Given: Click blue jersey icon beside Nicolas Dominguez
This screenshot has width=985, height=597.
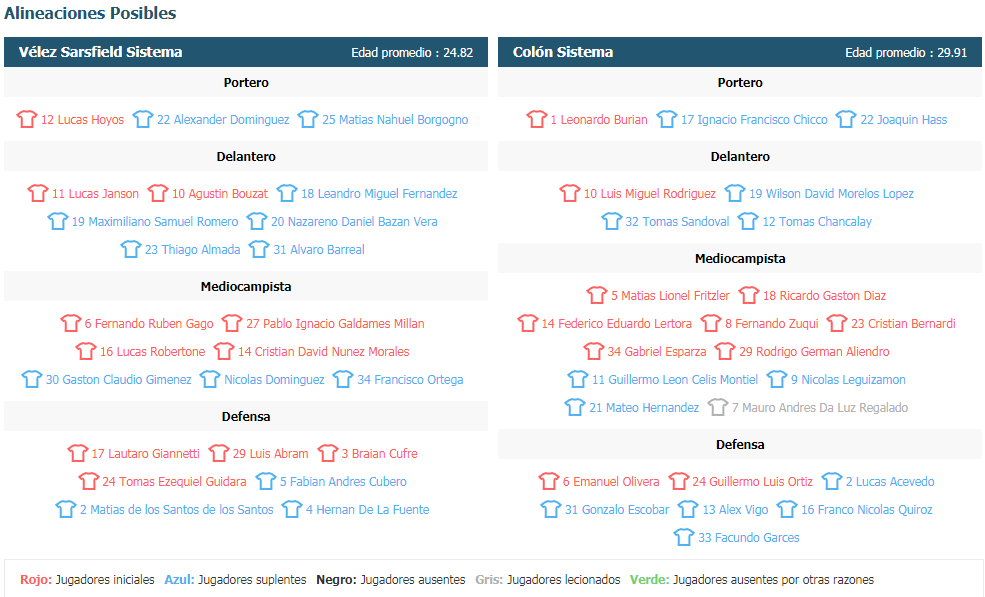Looking at the screenshot, I should (x=210, y=380).
